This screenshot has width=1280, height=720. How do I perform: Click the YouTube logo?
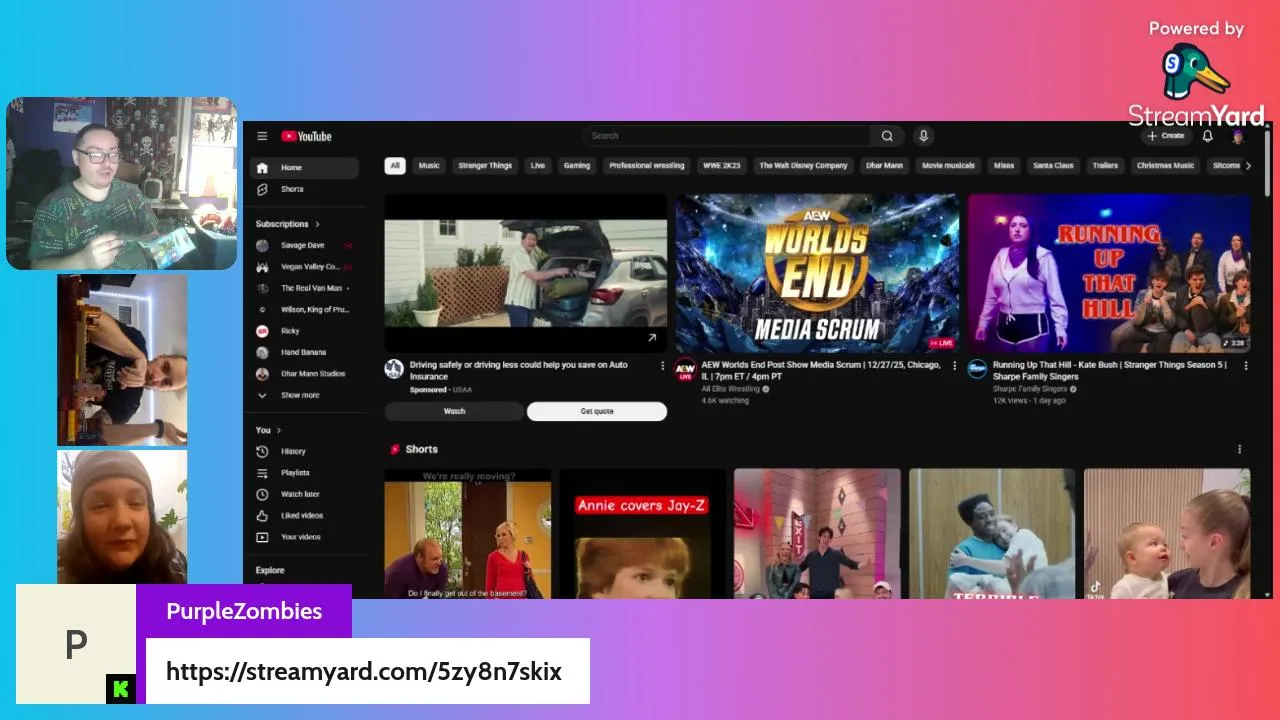306,136
